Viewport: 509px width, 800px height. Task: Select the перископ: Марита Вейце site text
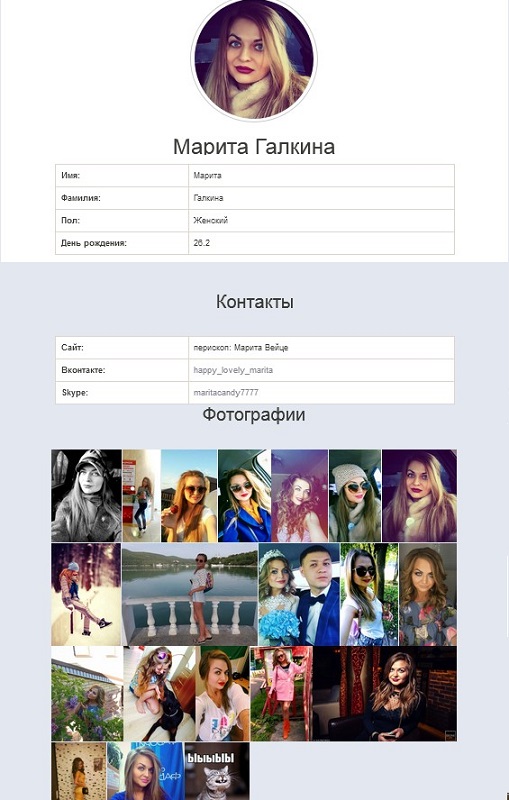pyautogui.click(x=241, y=347)
